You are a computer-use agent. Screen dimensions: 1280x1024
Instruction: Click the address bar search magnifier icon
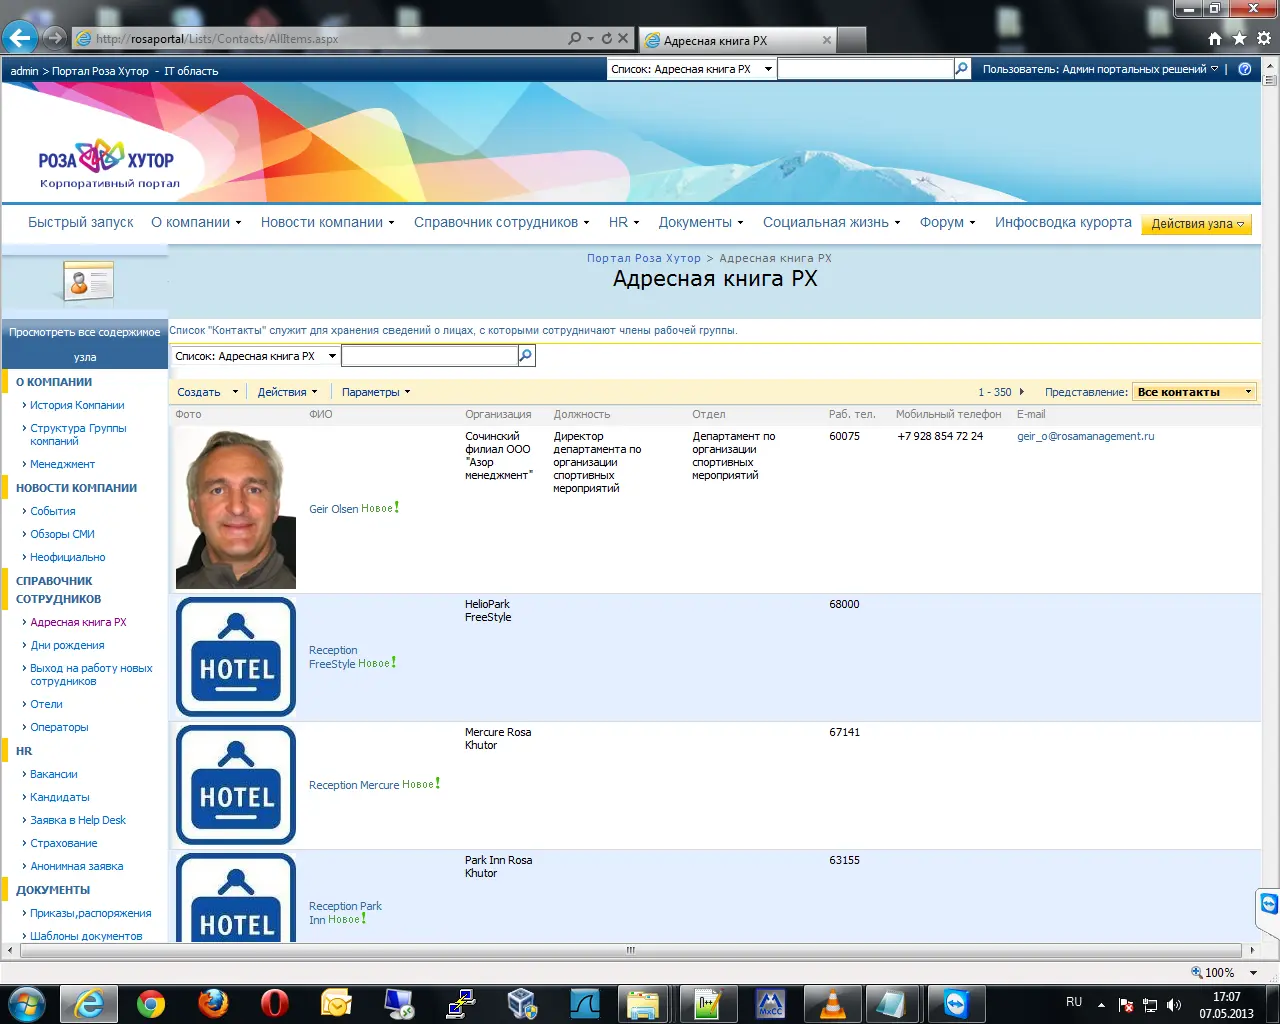(x=575, y=38)
